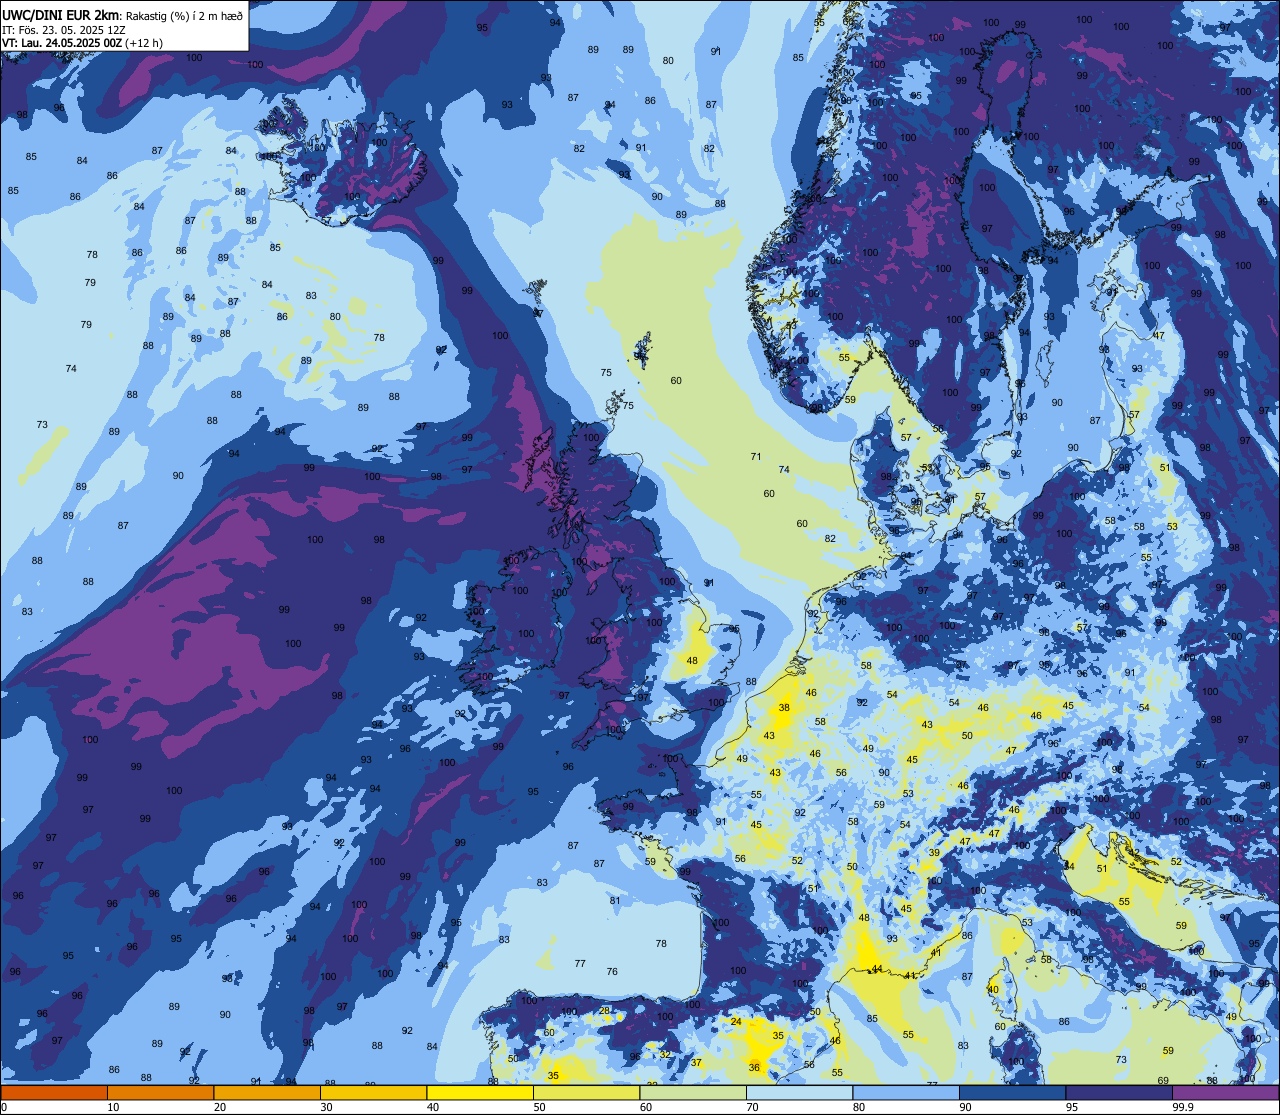Click the humidity value "24" south of the Pyrenees
Screen dimensions: 1280x1115
(736, 1021)
